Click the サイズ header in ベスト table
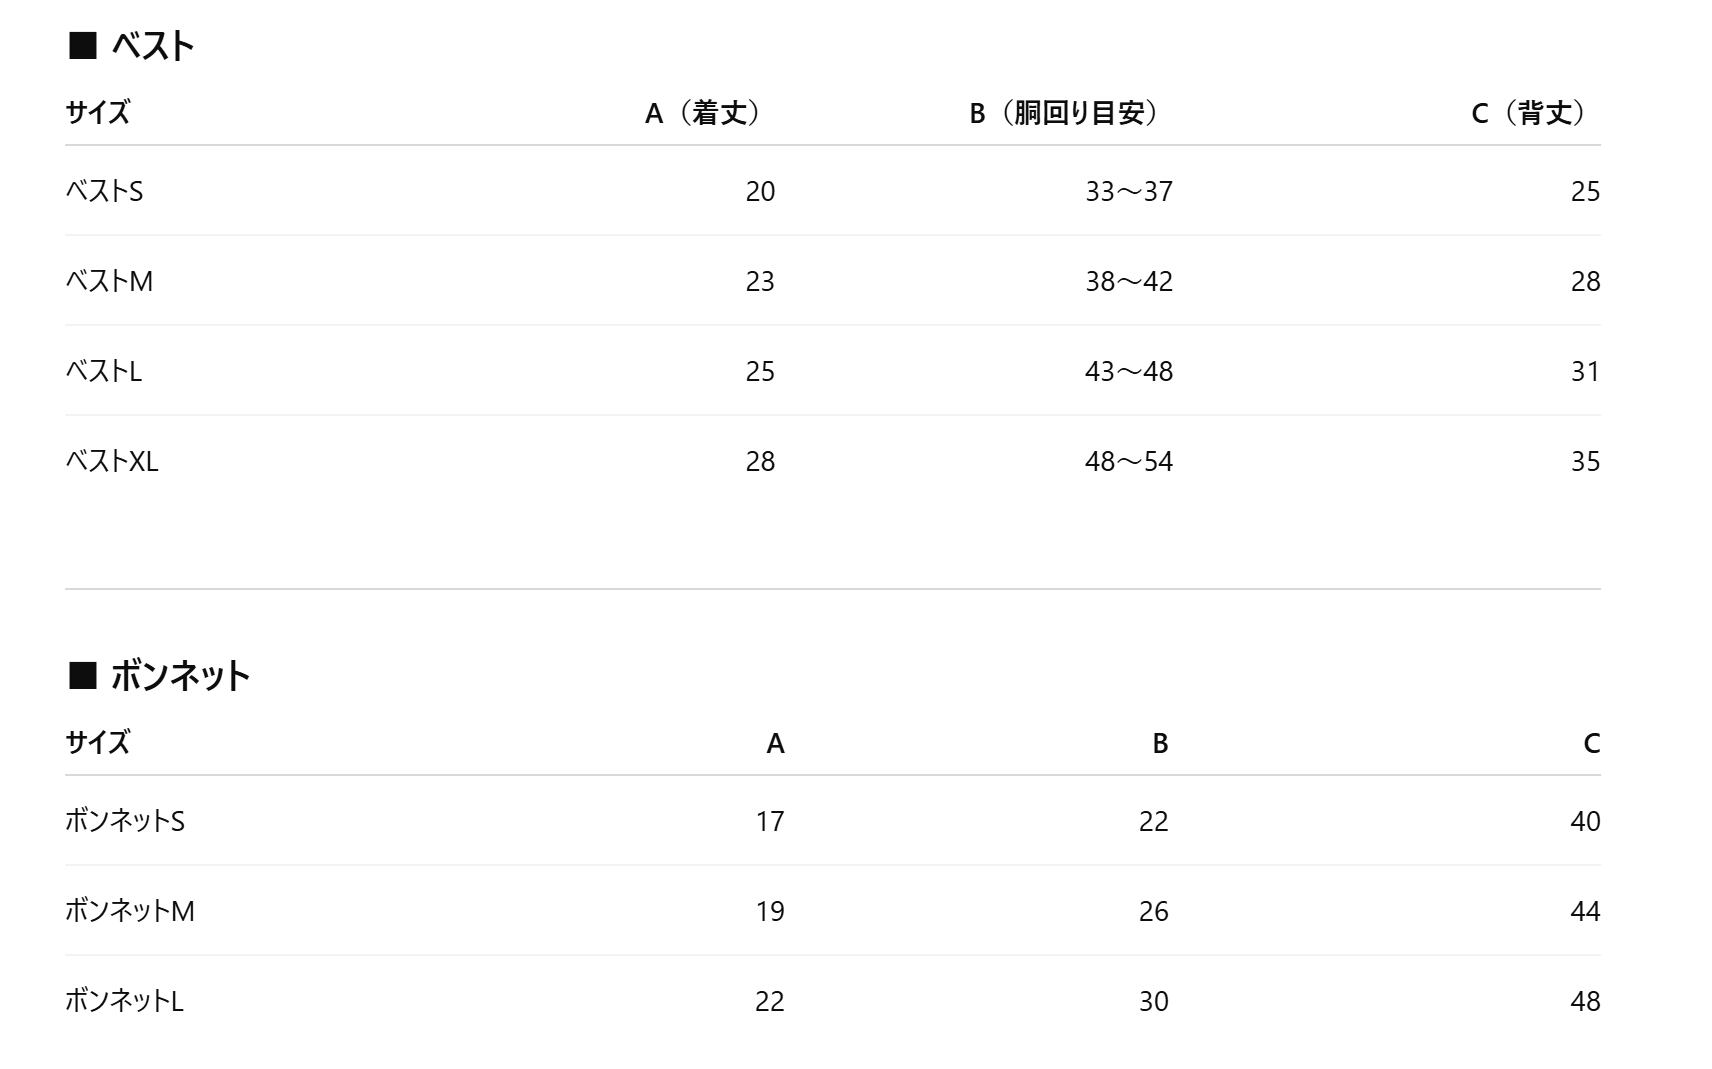1712x1069 pixels. pyautogui.click(x=98, y=113)
